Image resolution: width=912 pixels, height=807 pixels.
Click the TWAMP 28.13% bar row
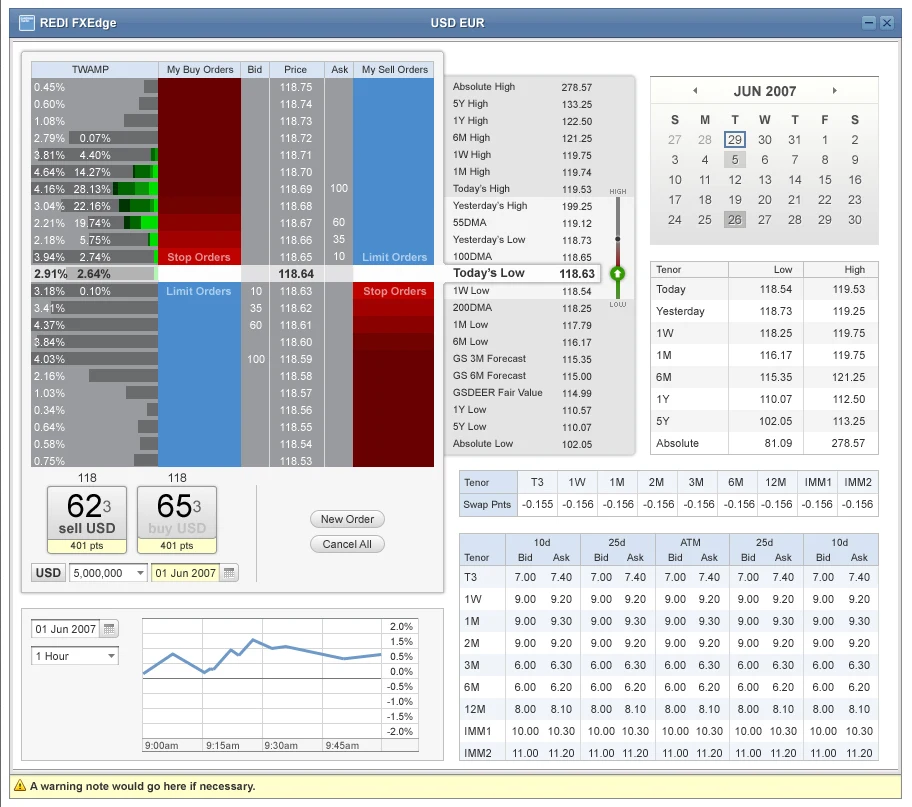pos(95,189)
